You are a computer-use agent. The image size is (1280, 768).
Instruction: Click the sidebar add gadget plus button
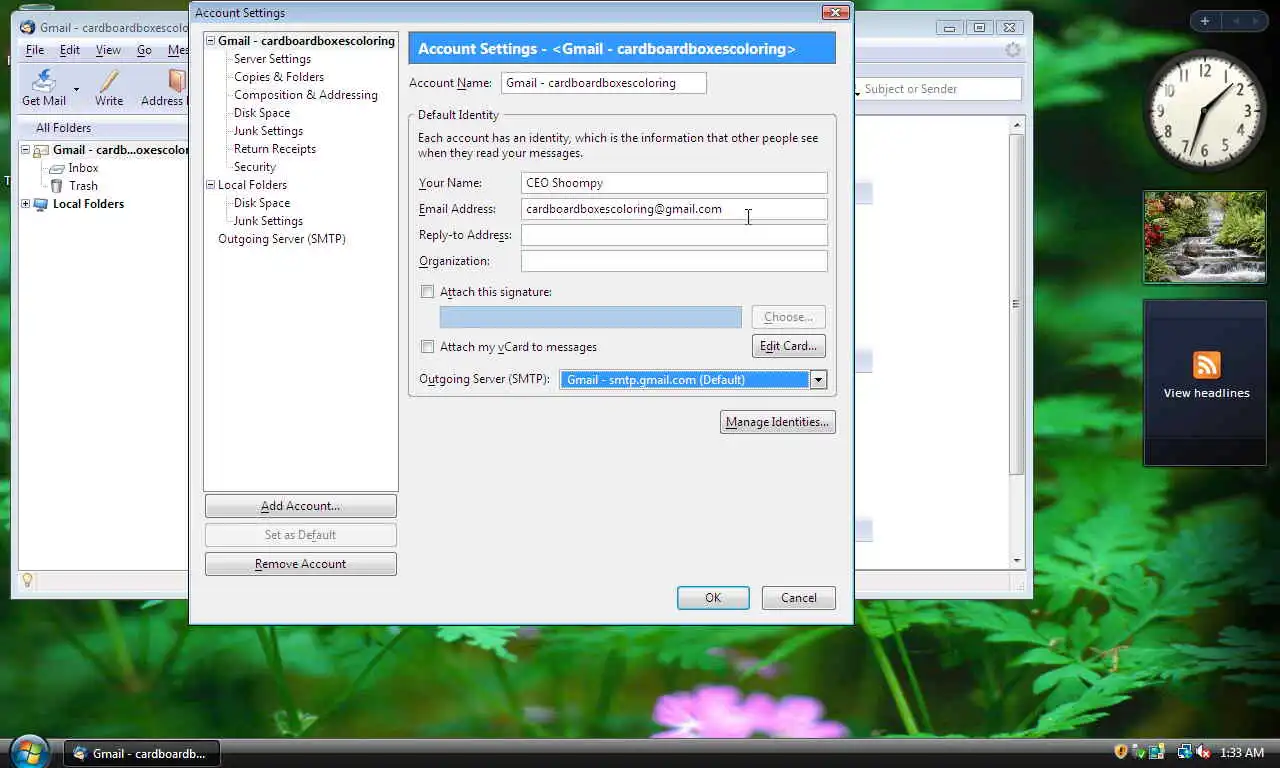tap(1205, 21)
